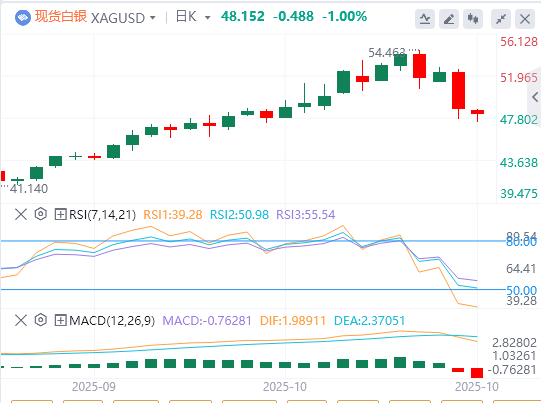Click the current price 48.152

(243, 16)
